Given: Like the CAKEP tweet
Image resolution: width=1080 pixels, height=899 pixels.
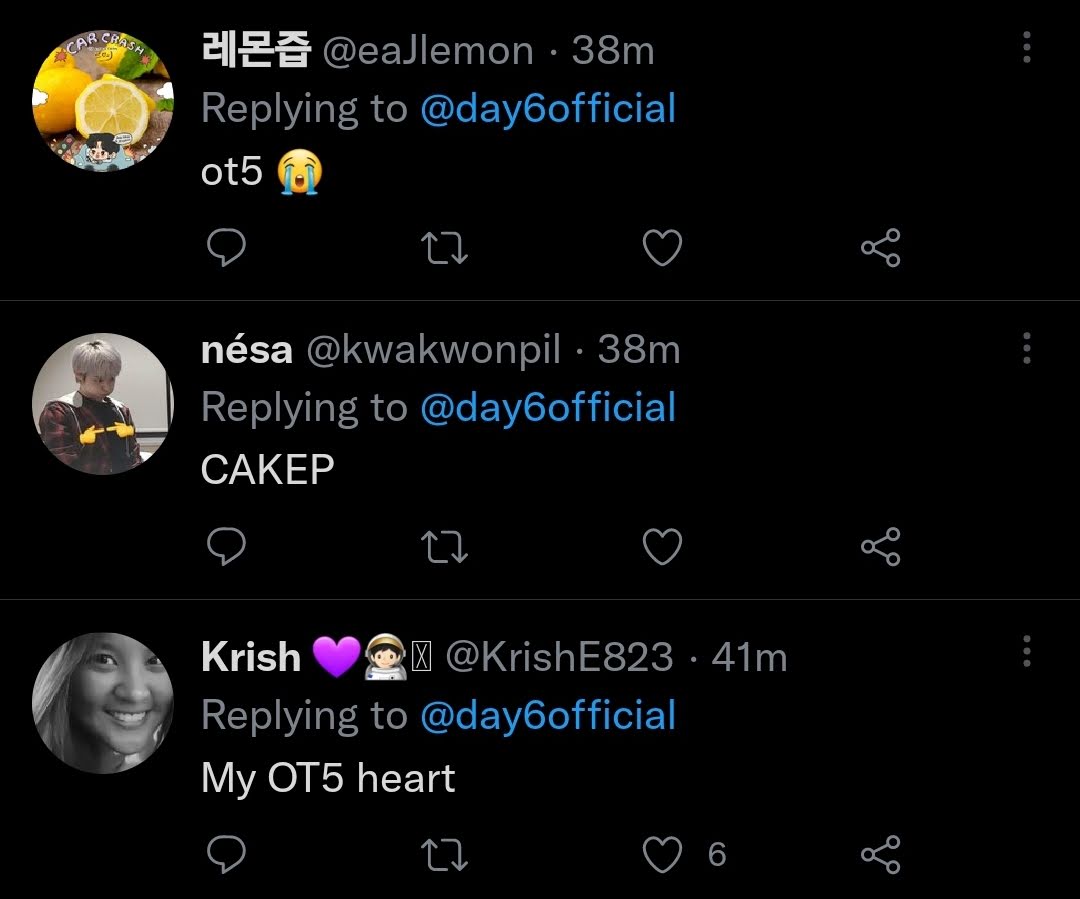Looking at the screenshot, I should tap(662, 547).
